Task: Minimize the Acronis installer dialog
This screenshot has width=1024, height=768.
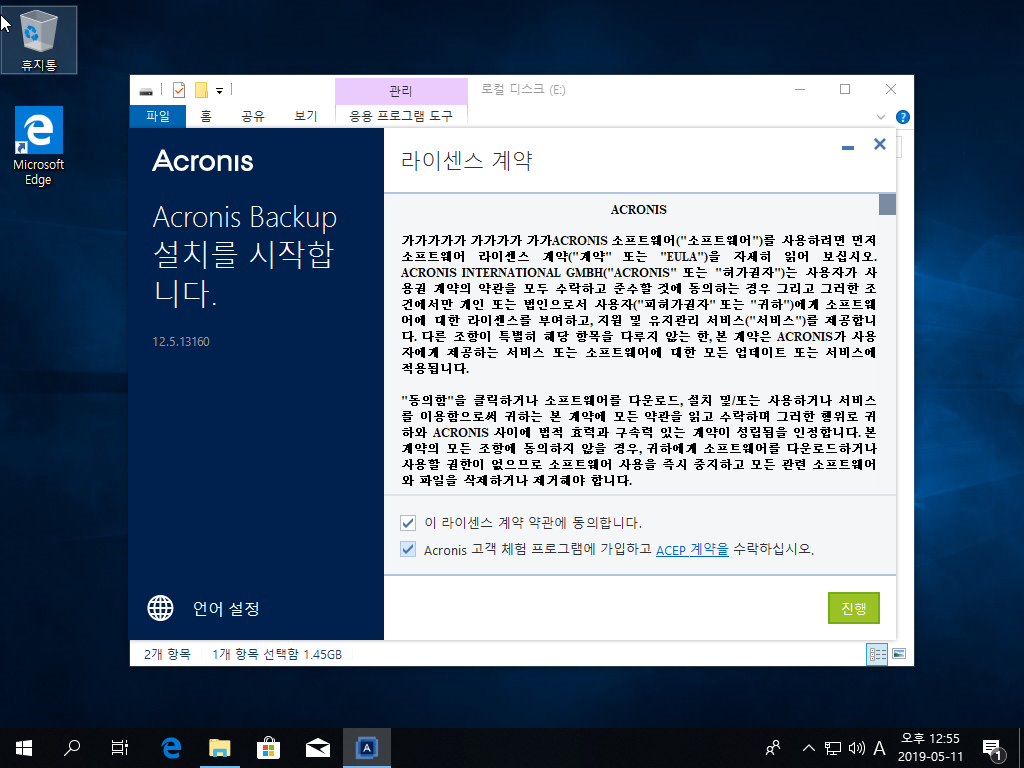Action: (x=848, y=148)
